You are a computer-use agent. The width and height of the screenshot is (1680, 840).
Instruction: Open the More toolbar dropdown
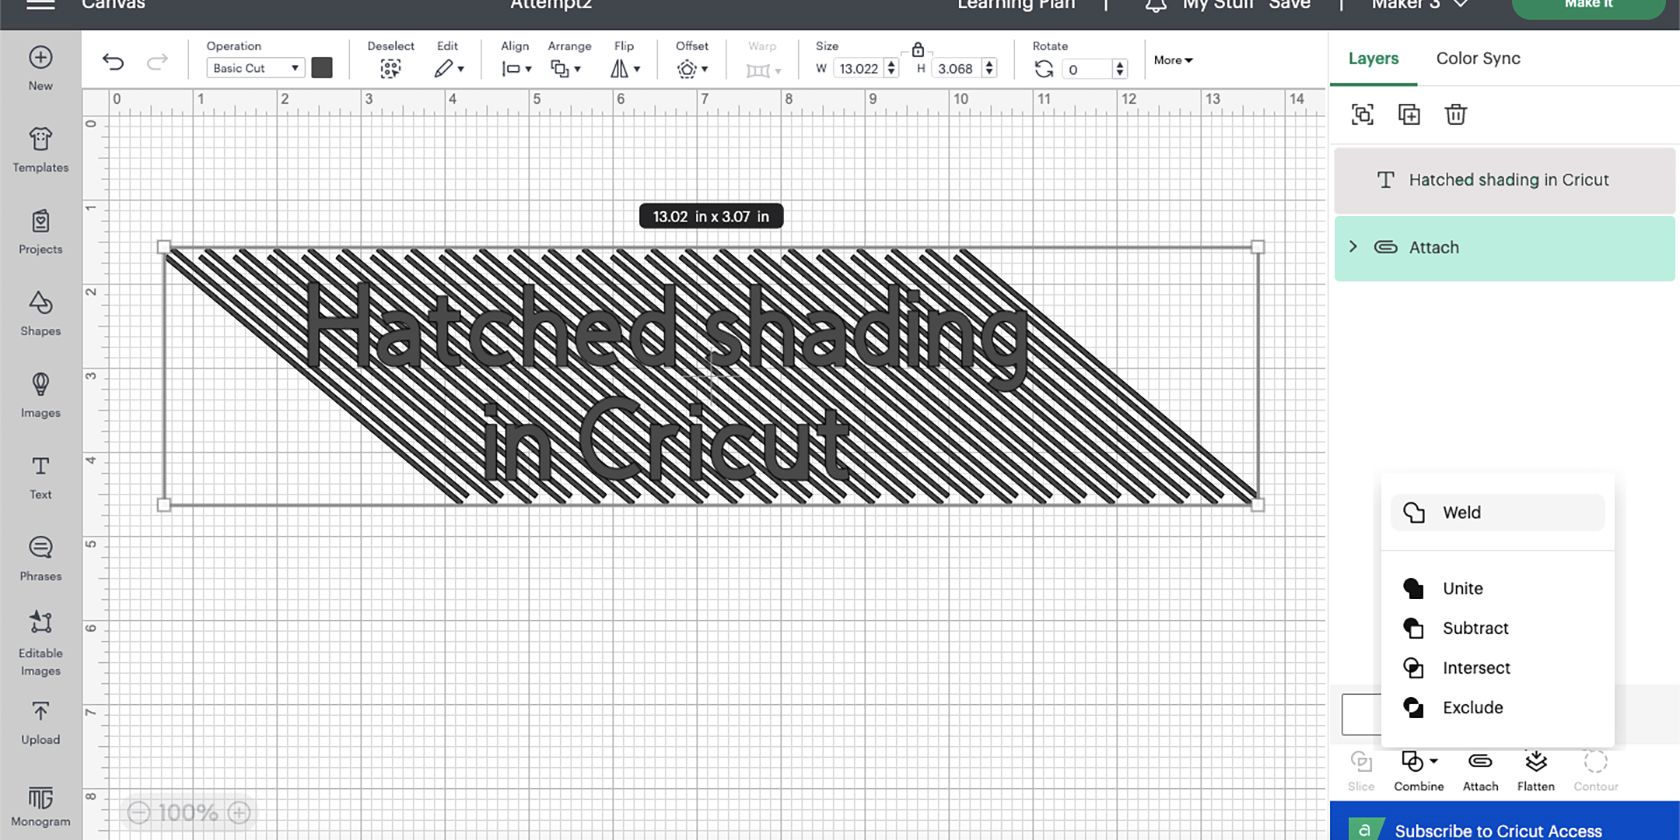(x=1173, y=60)
